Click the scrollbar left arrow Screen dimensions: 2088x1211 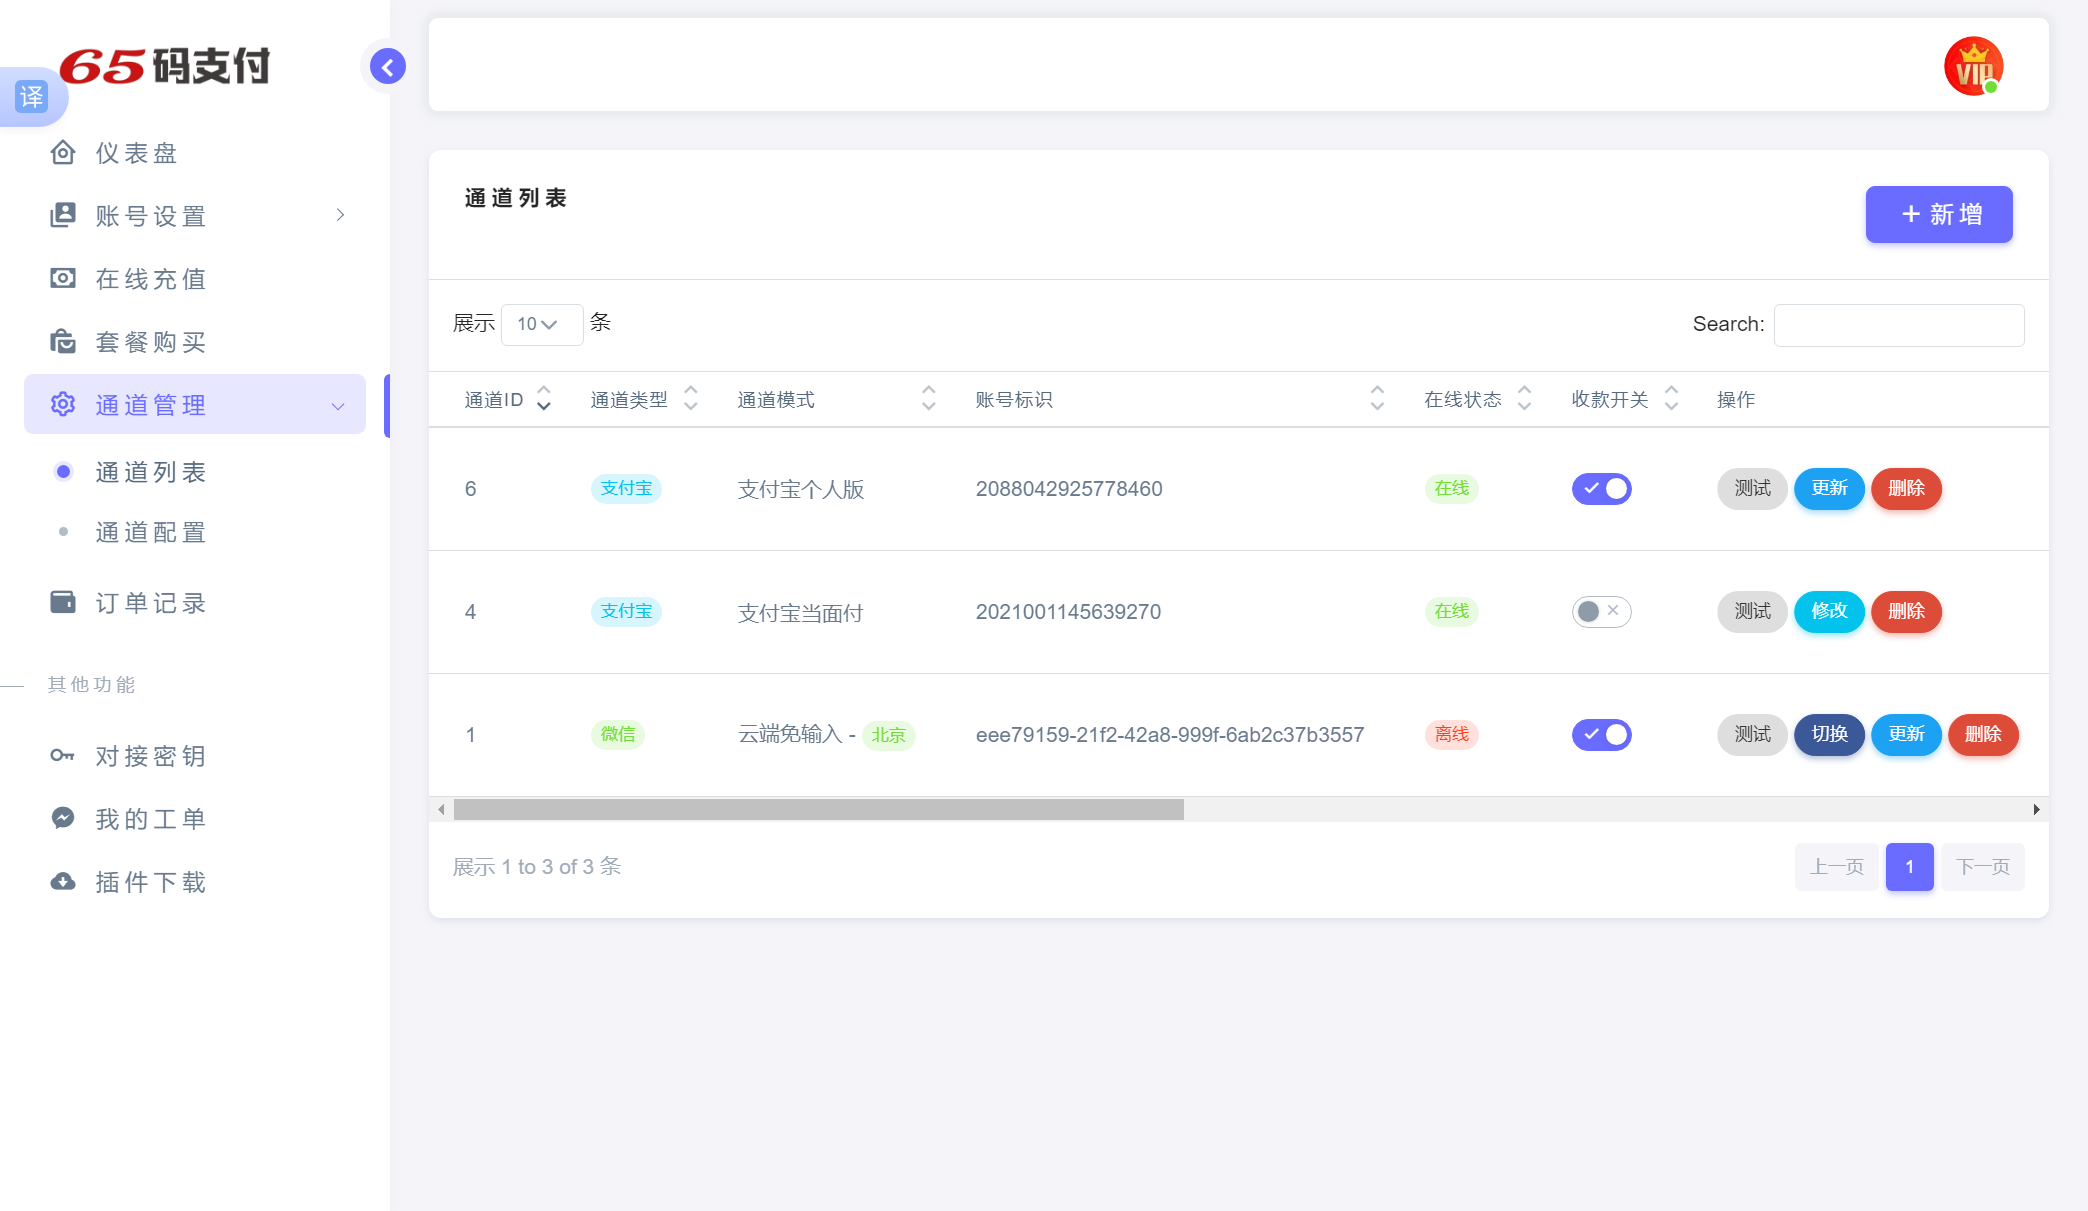[x=441, y=809]
